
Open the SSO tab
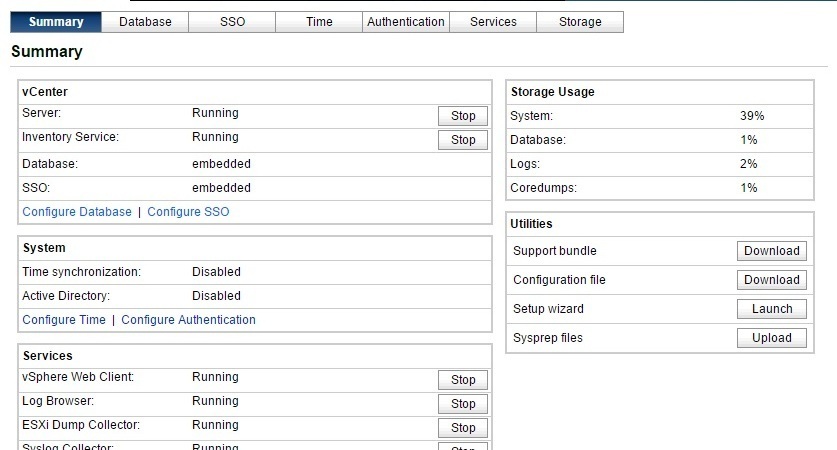click(x=232, y=22)
